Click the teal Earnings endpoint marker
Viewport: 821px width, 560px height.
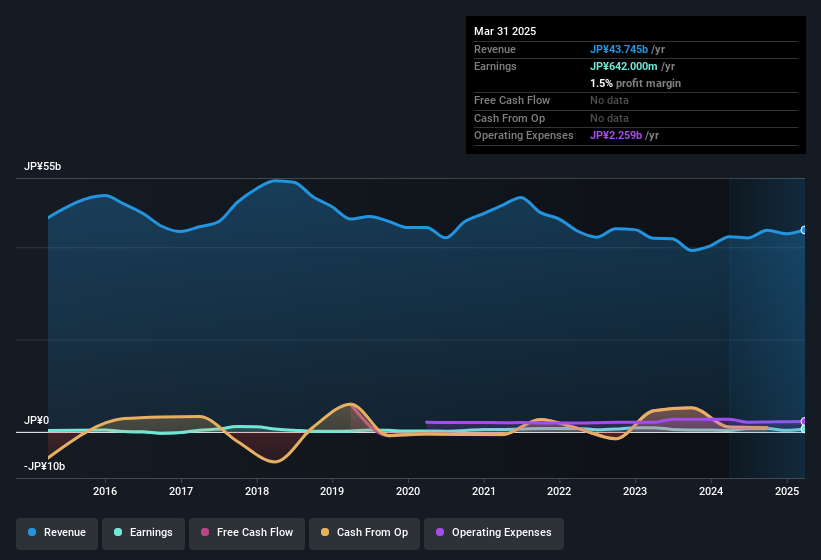tap(804, 429)
